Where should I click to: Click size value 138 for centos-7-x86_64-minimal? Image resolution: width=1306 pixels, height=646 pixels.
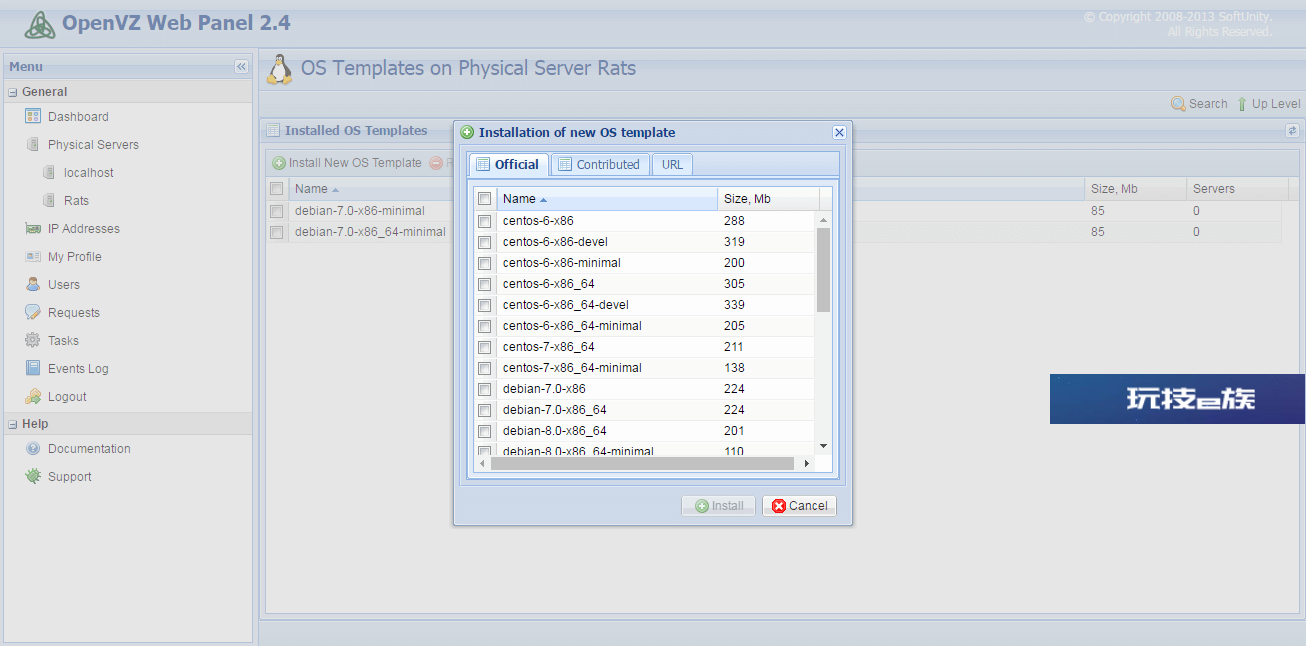[734, 368]
